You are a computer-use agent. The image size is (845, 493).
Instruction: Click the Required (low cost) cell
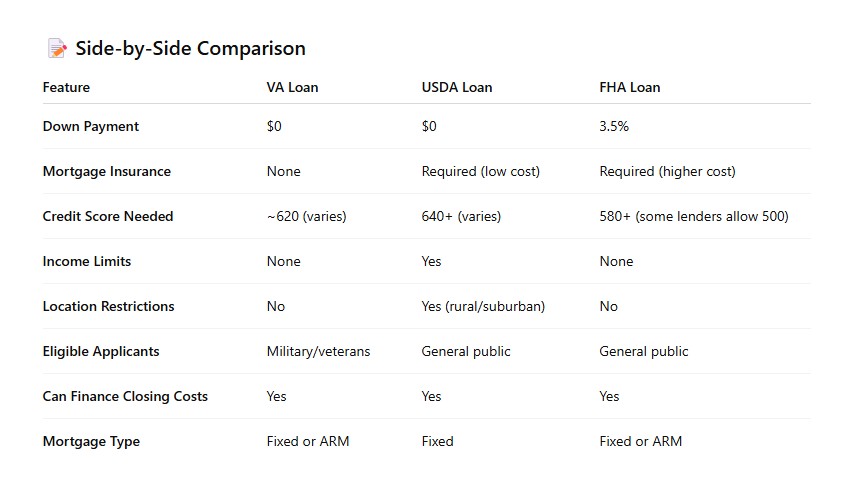coord(480,171)
